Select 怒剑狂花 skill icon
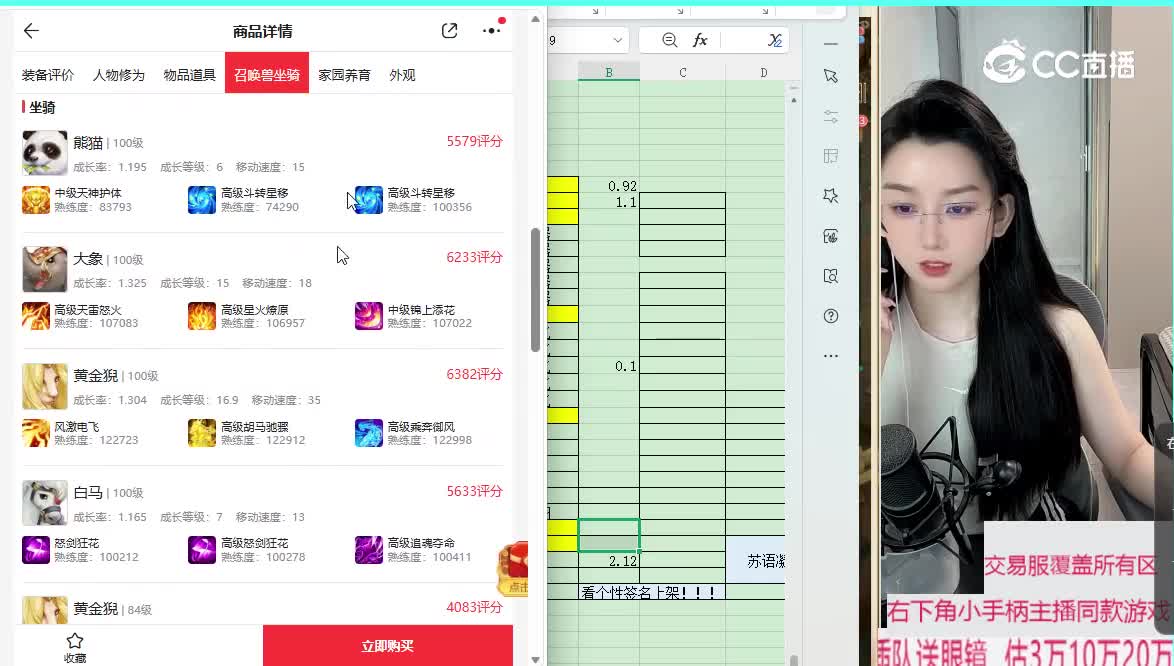Image resolution: width=1174 pixels, height=666 pixels. click(36, 550)
